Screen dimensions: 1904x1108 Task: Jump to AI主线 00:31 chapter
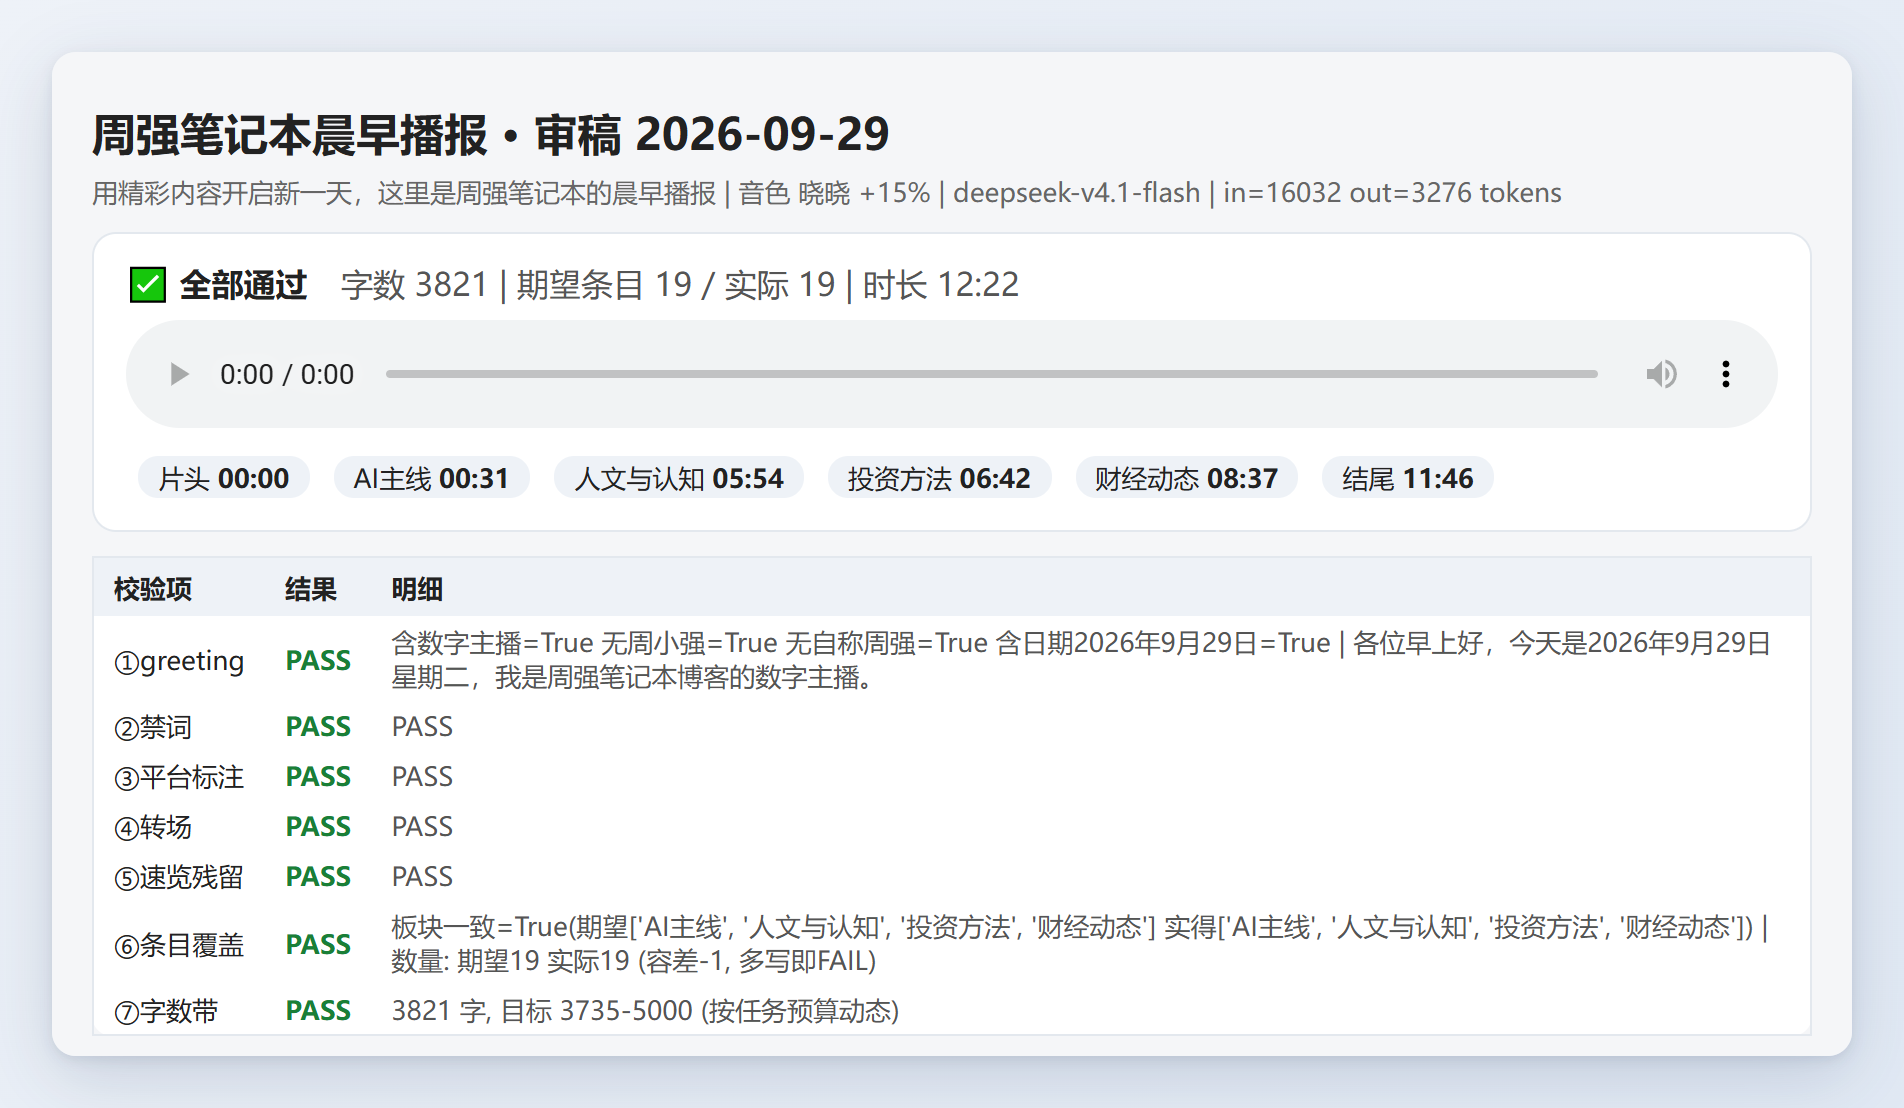pyautogui.click(x=431, y=478)
